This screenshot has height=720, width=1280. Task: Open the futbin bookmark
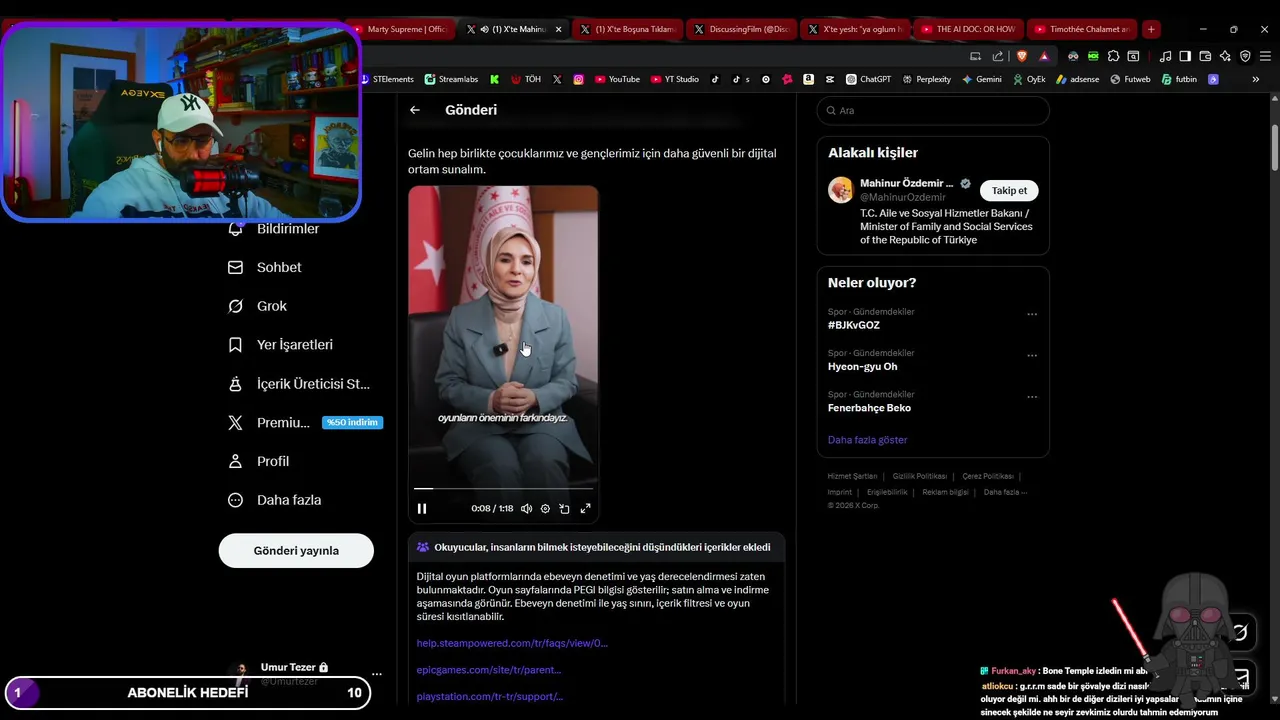click(x=1179, y=79)
